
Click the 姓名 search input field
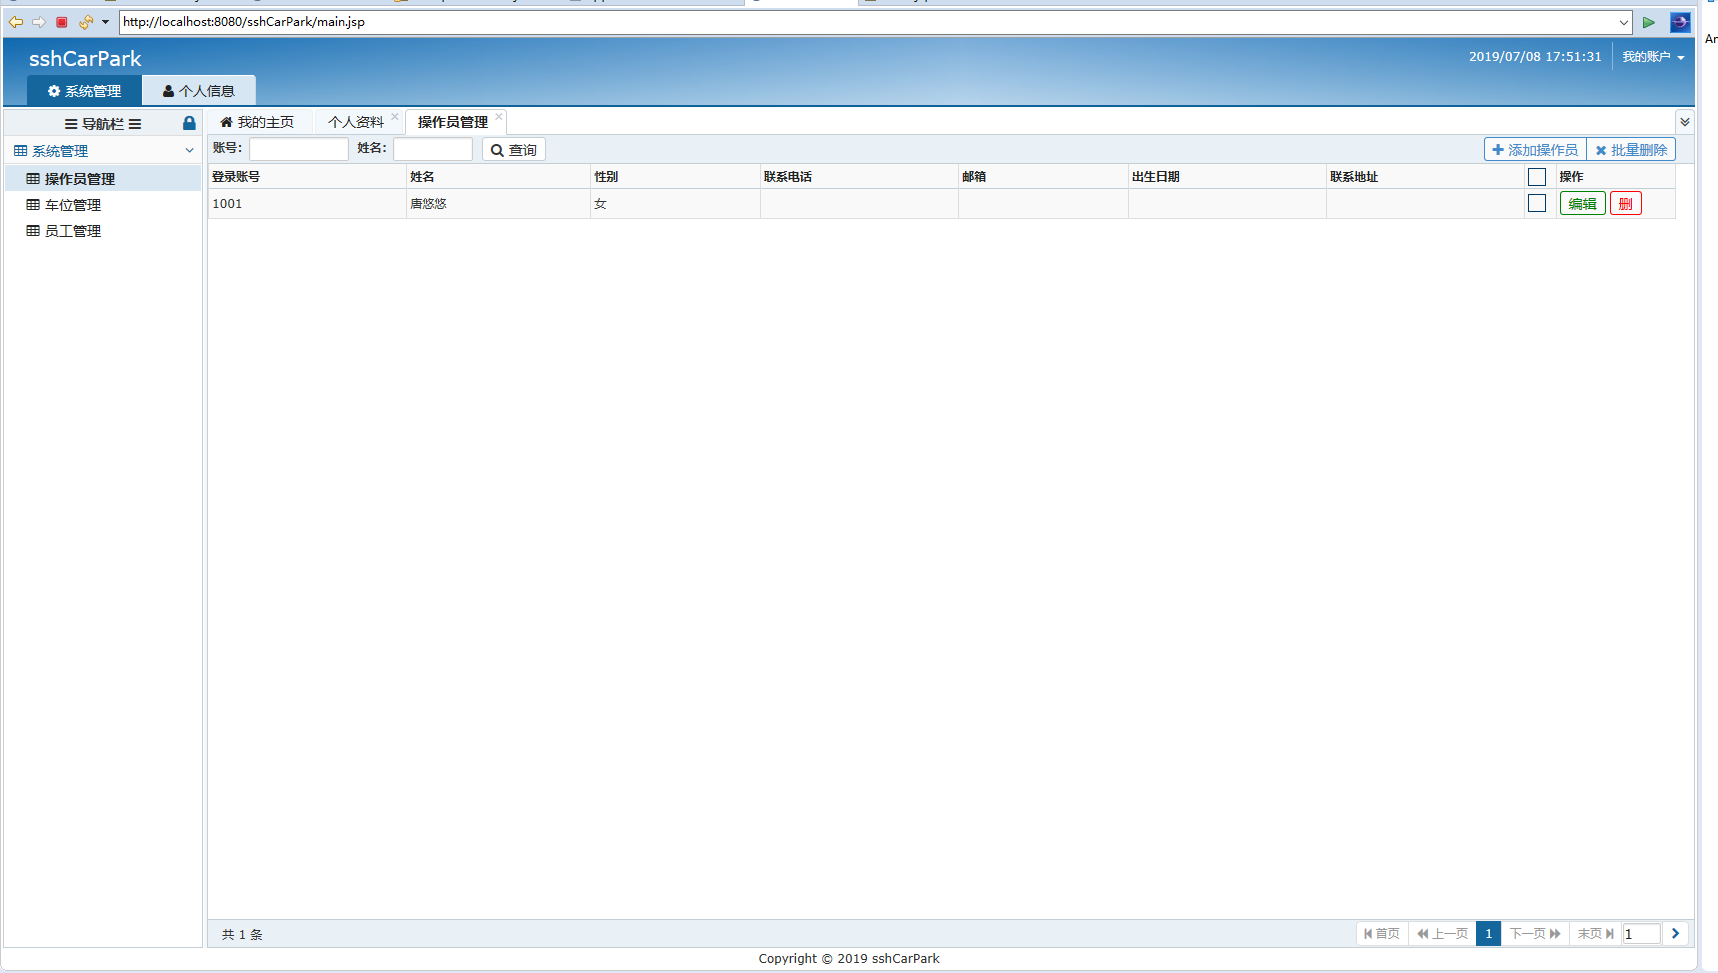click(433, 149)
